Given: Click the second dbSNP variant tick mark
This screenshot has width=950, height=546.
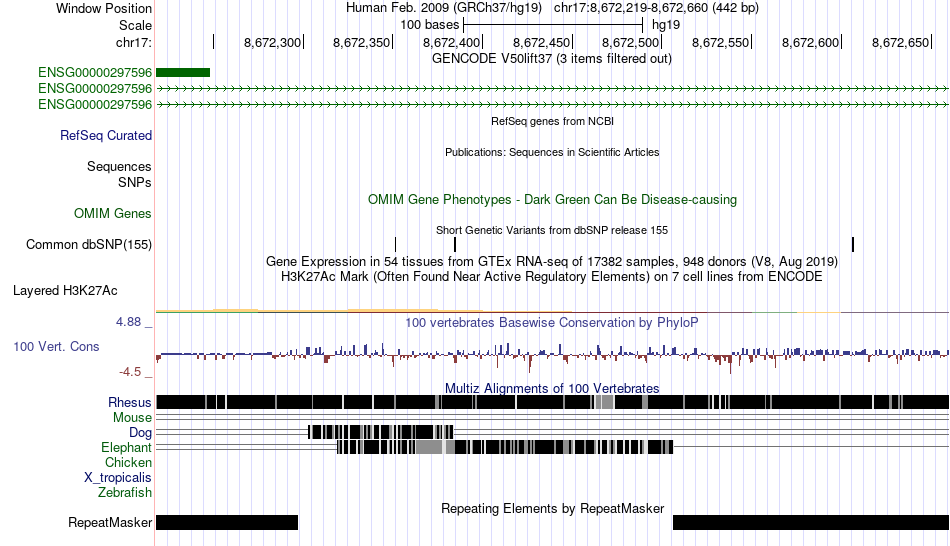Looking at the screenshot, I should (x=455, y=244).
